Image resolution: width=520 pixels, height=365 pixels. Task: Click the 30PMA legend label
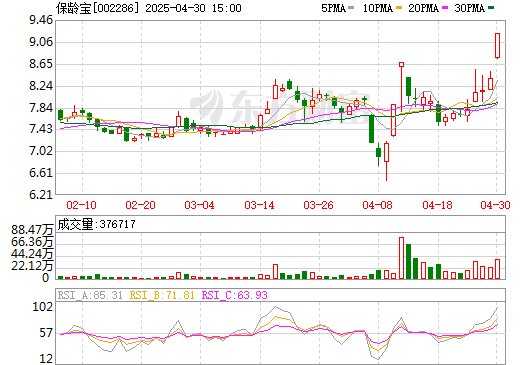[x=469, y=8]
